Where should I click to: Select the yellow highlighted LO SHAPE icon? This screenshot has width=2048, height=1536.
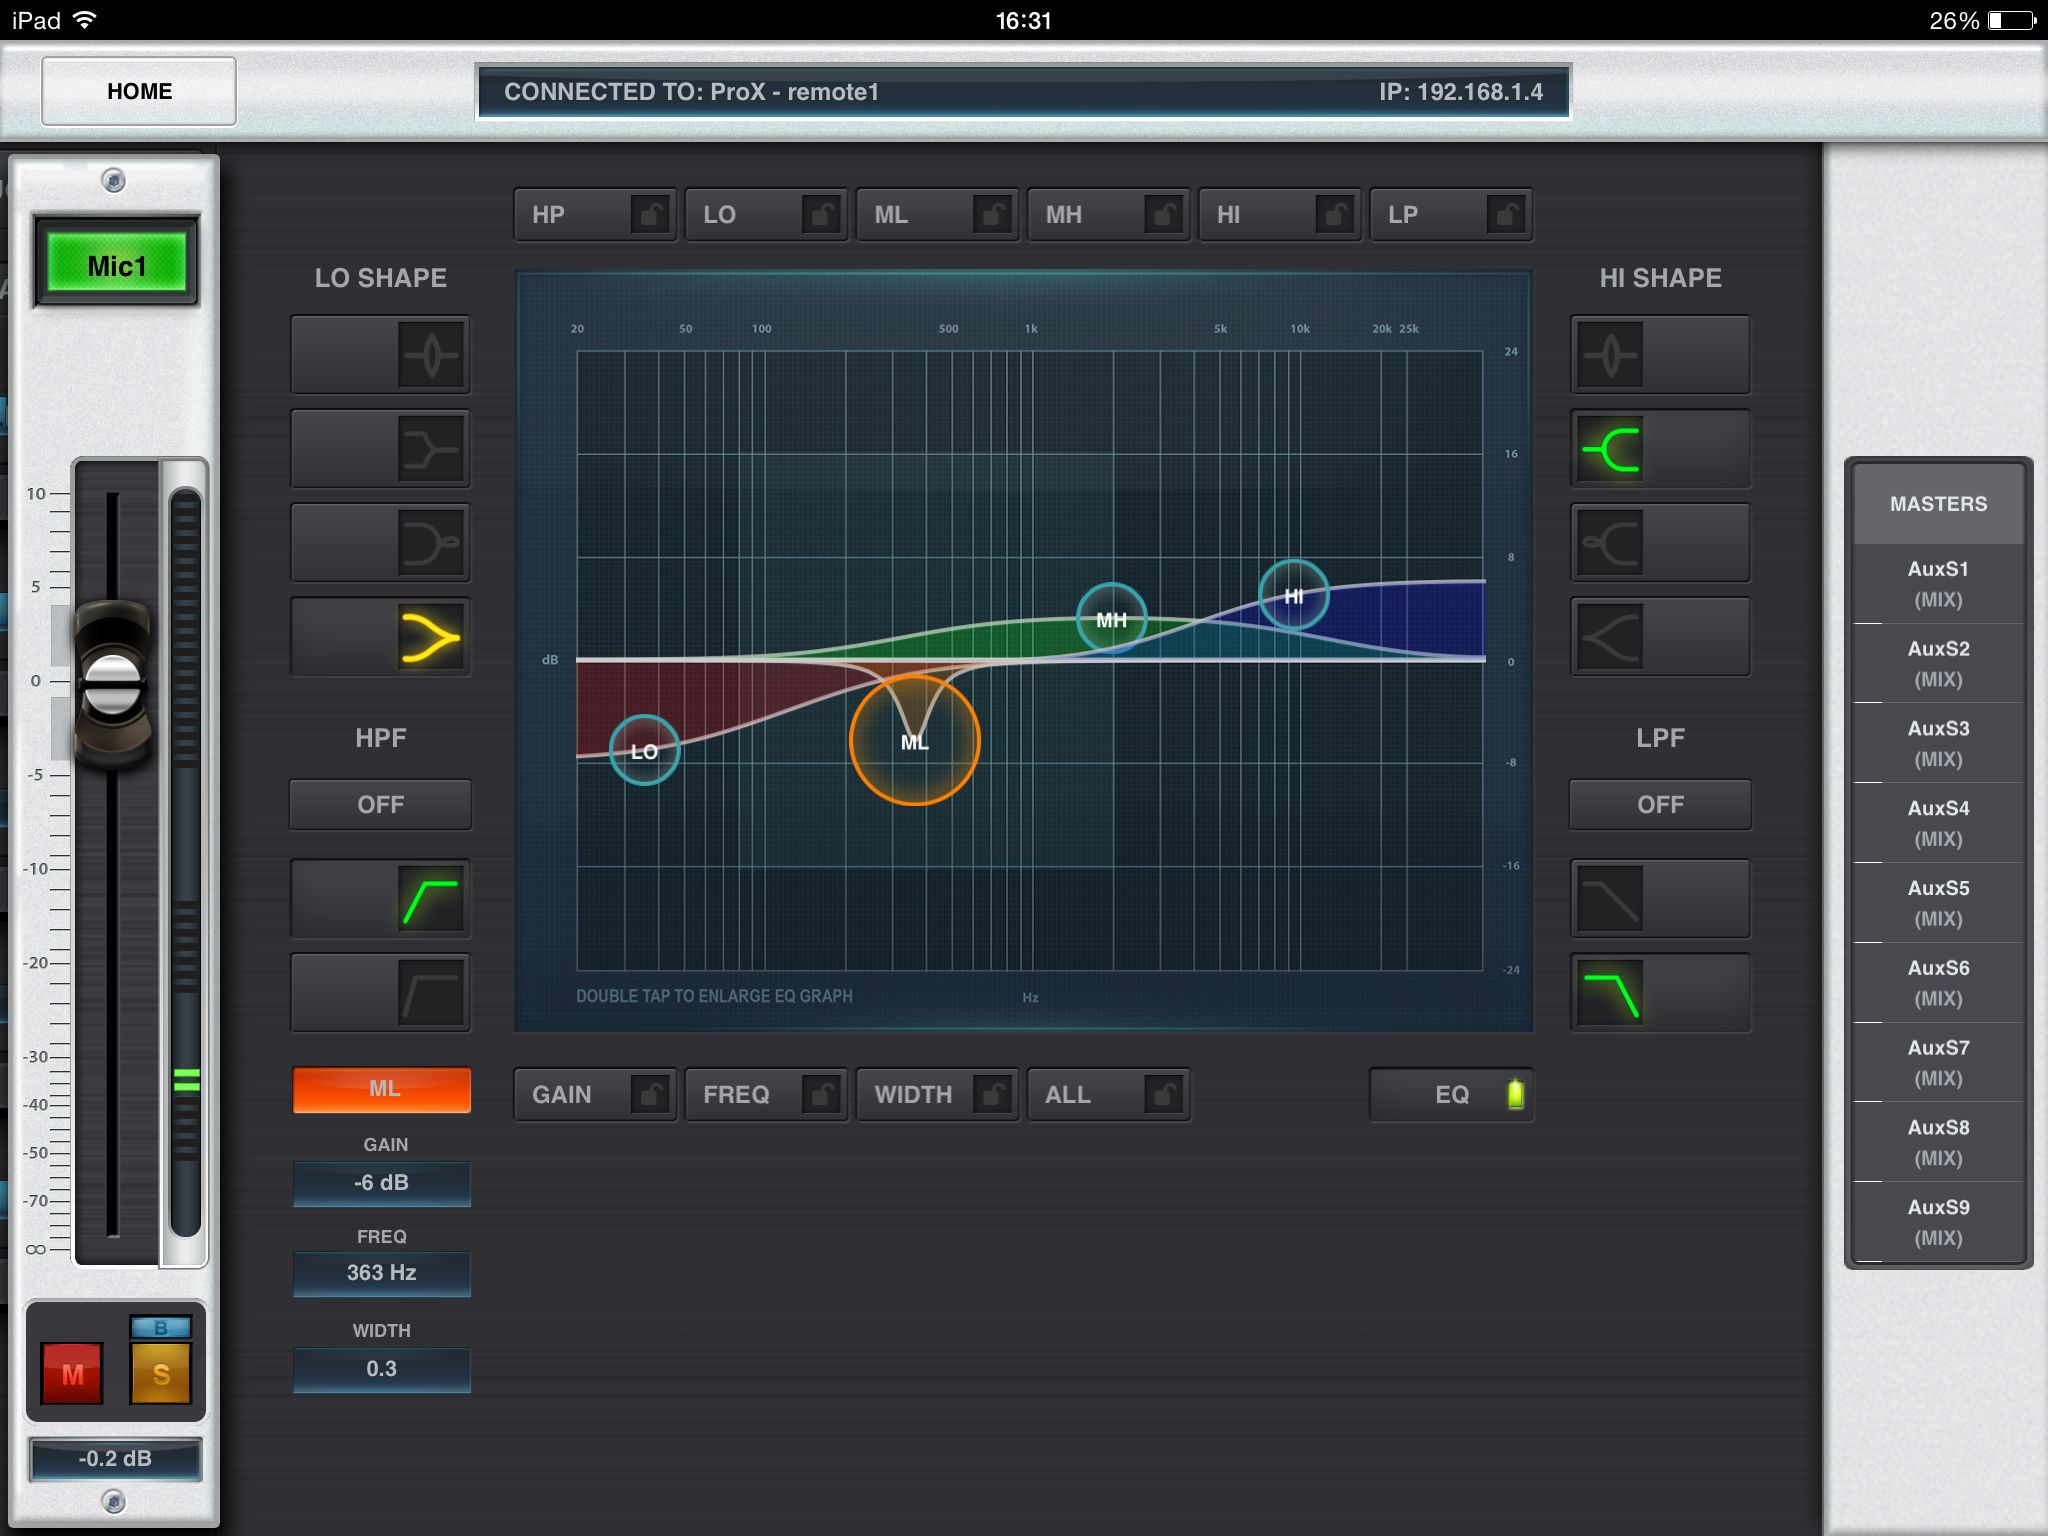[x=431, y=637]
